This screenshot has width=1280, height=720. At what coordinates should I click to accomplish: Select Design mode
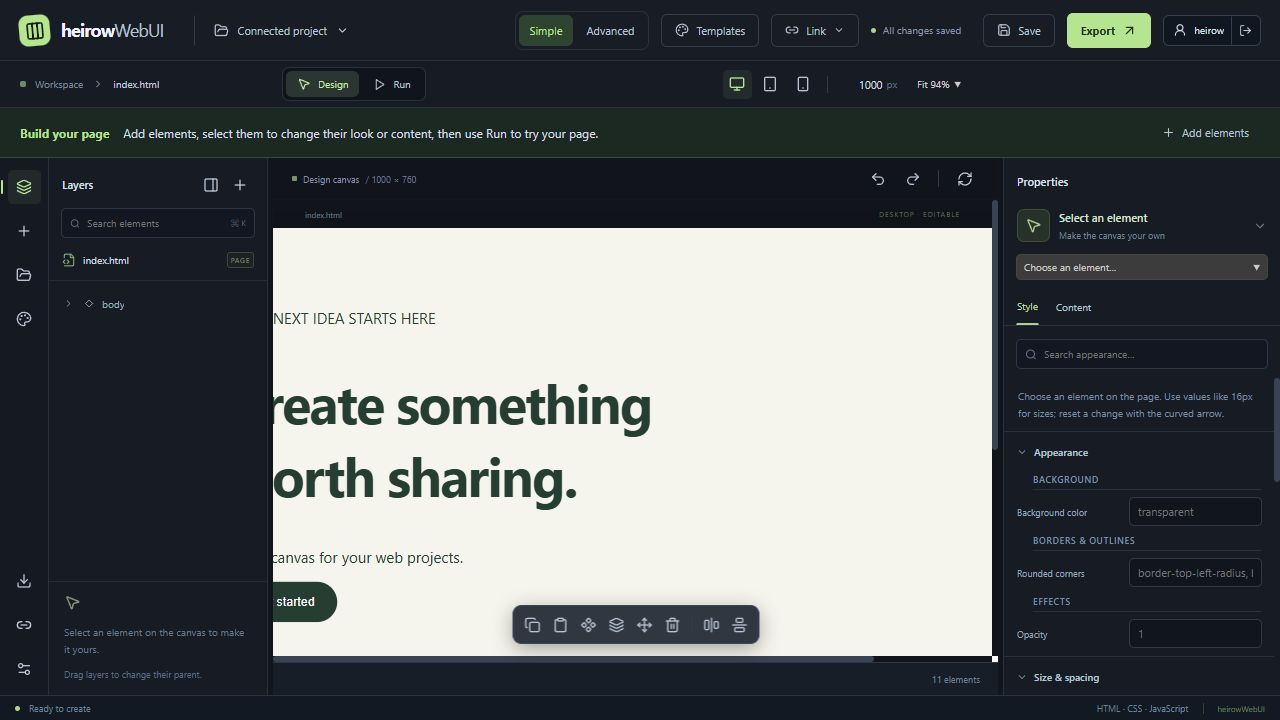pyautogui.click(x=322, y=84)
